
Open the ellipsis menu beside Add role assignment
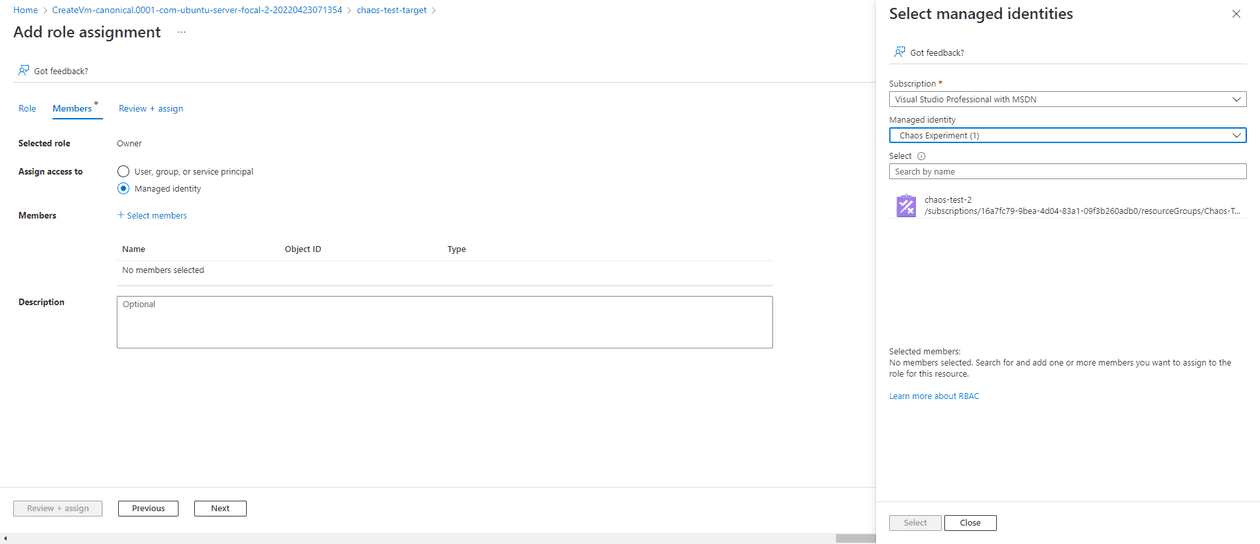(181, 32)
